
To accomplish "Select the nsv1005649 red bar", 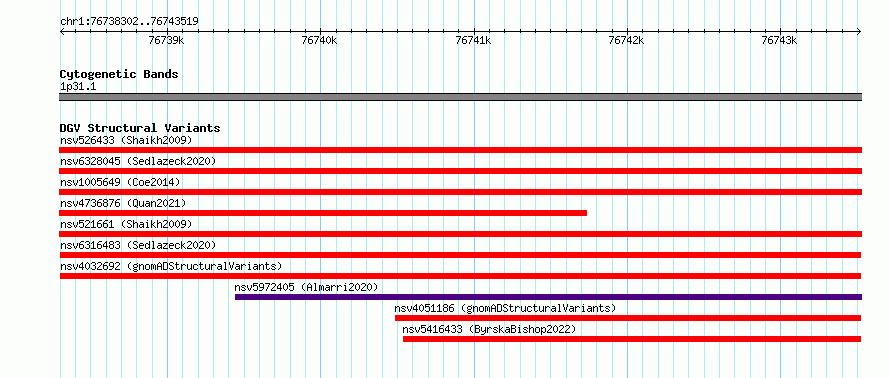I will [x=460, y=192].
